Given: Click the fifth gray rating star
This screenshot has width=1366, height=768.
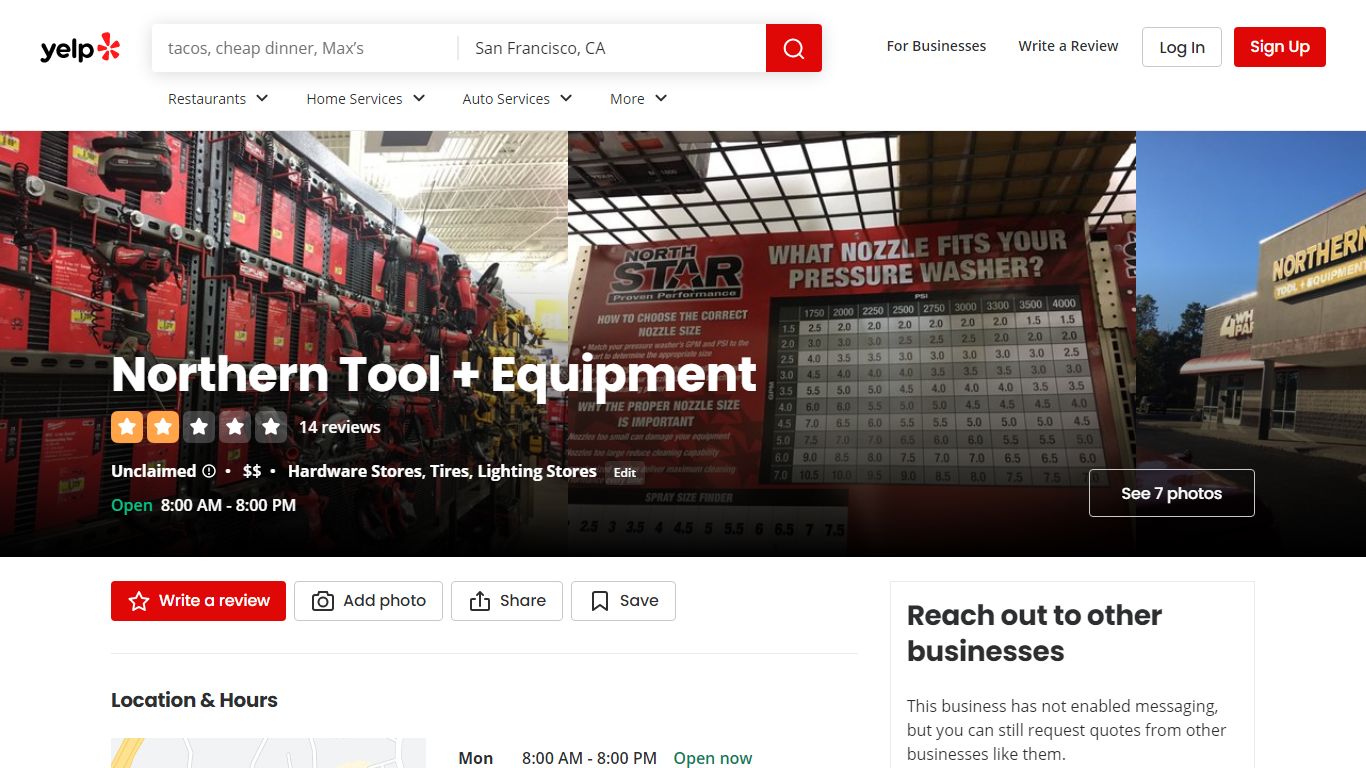Looking at the screenshot, I should coord(271,427).
